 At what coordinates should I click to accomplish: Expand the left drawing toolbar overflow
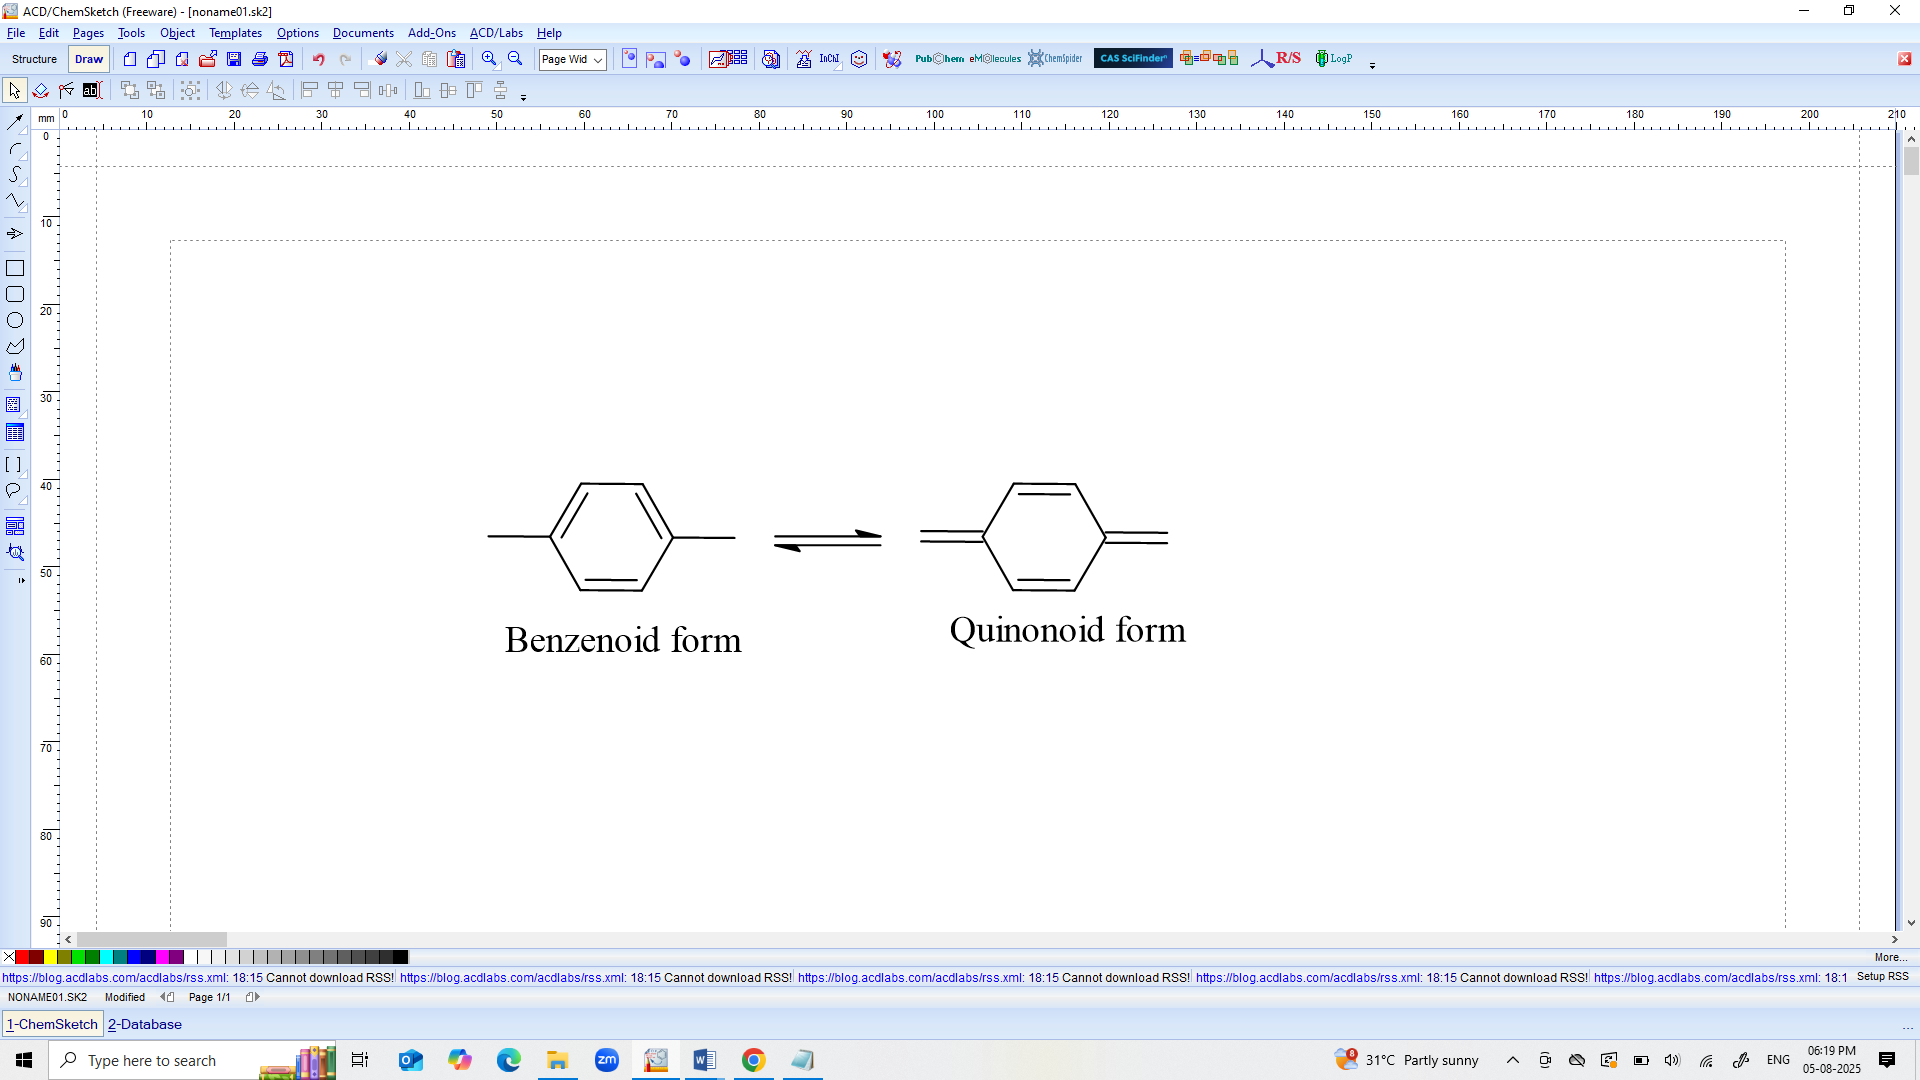pos(21,580)
